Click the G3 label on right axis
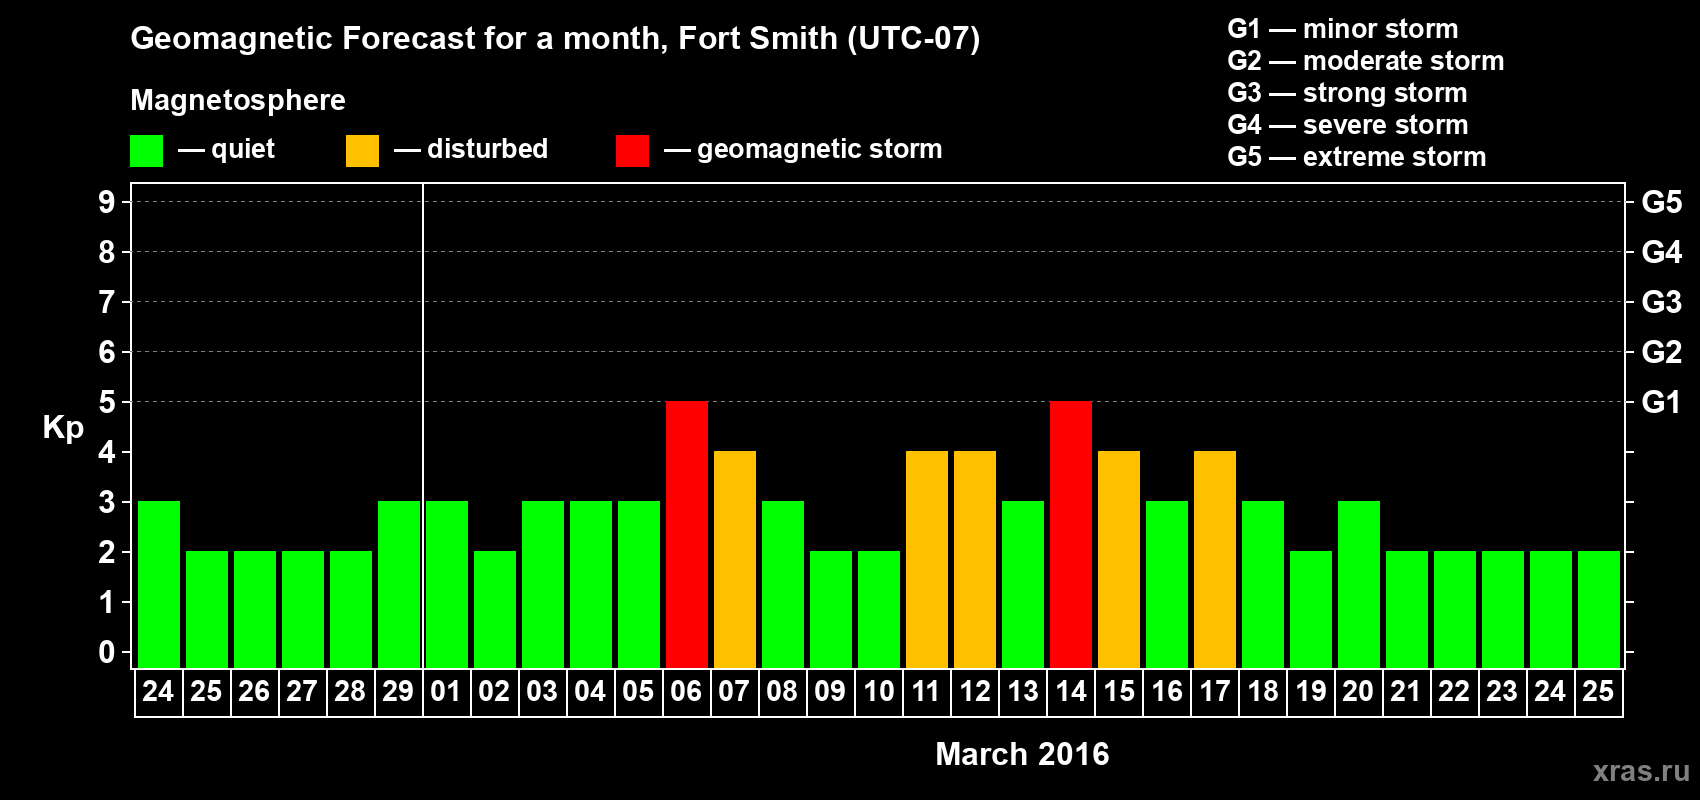This screenshot has height=800, width=1700. (x=1661, y=302)
